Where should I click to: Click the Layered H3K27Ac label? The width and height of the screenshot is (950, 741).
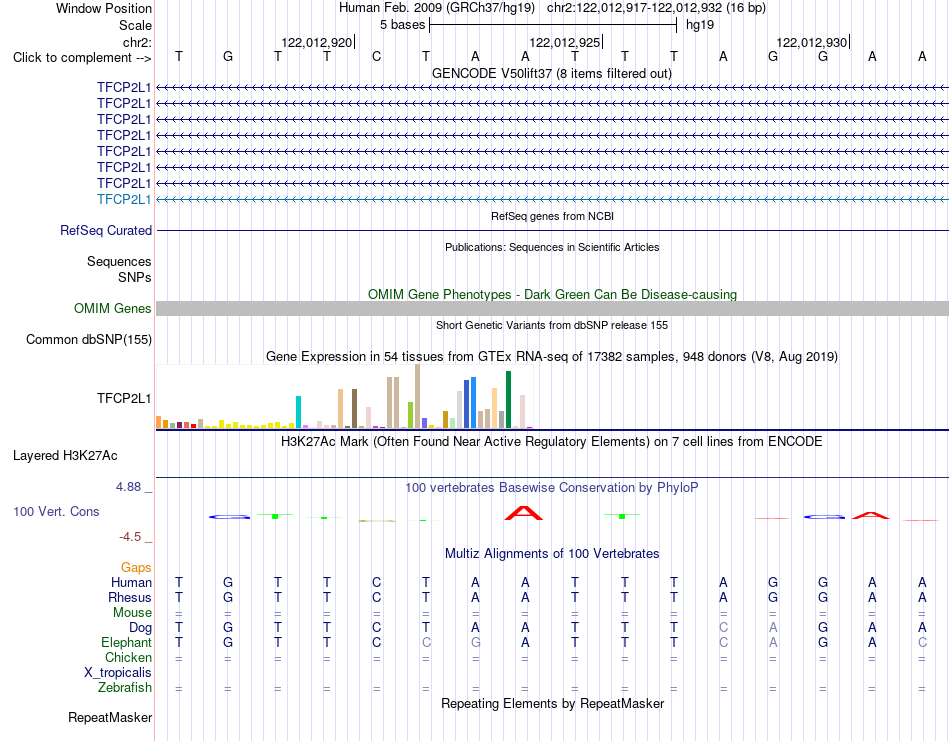[65, 456]
